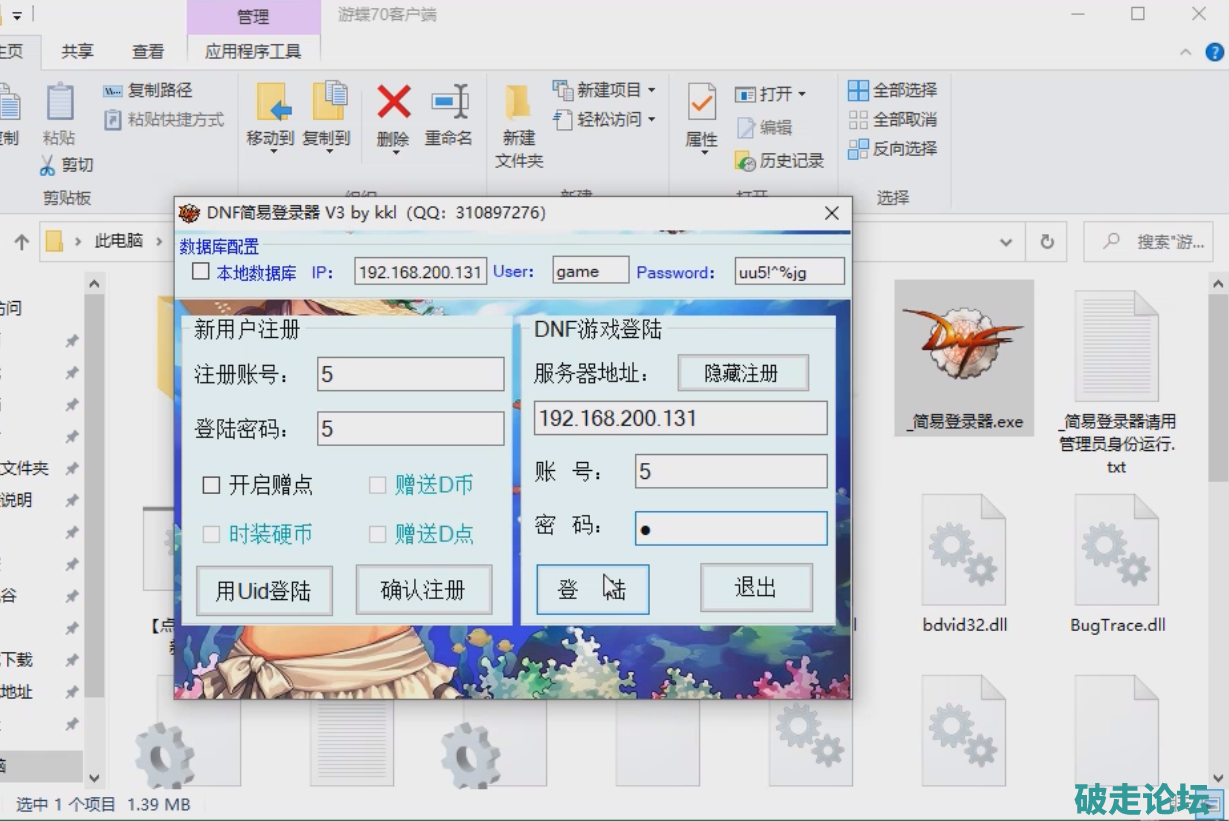Screen dimensions: 1229x821
Task: Click the 确认注册 button
Action: tap(423, 590)
